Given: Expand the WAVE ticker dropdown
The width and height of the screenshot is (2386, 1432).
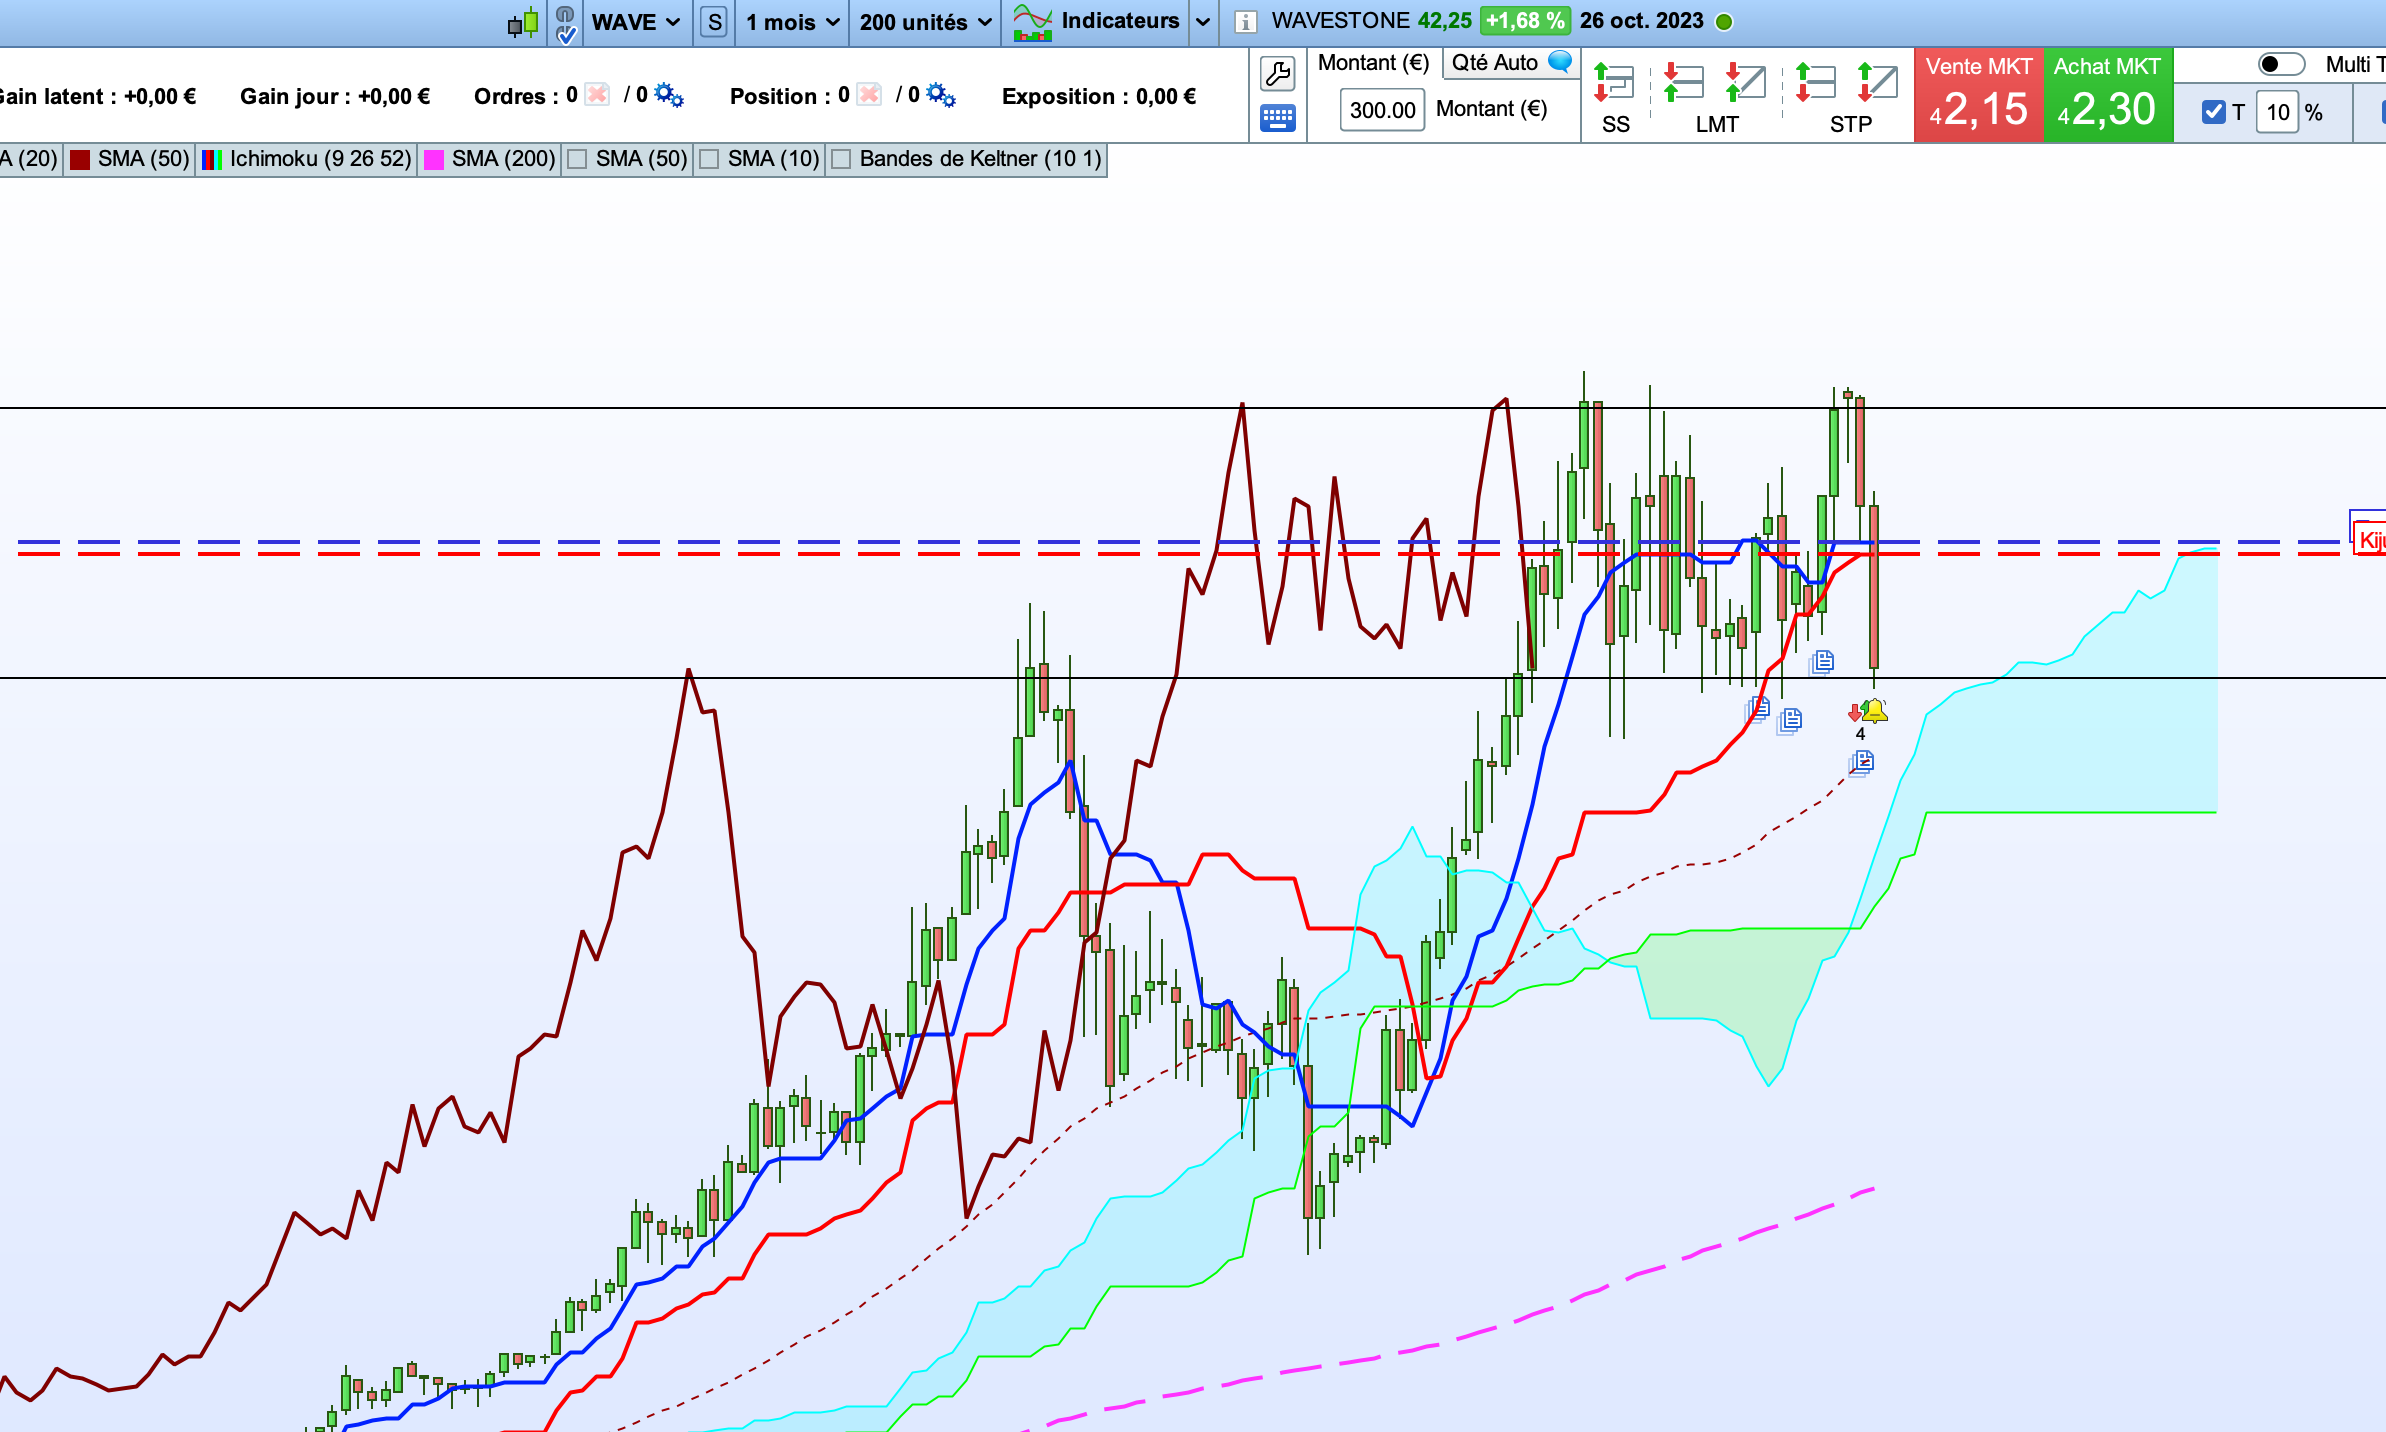Looking at the screenshot, I should (x=636, y=22).
